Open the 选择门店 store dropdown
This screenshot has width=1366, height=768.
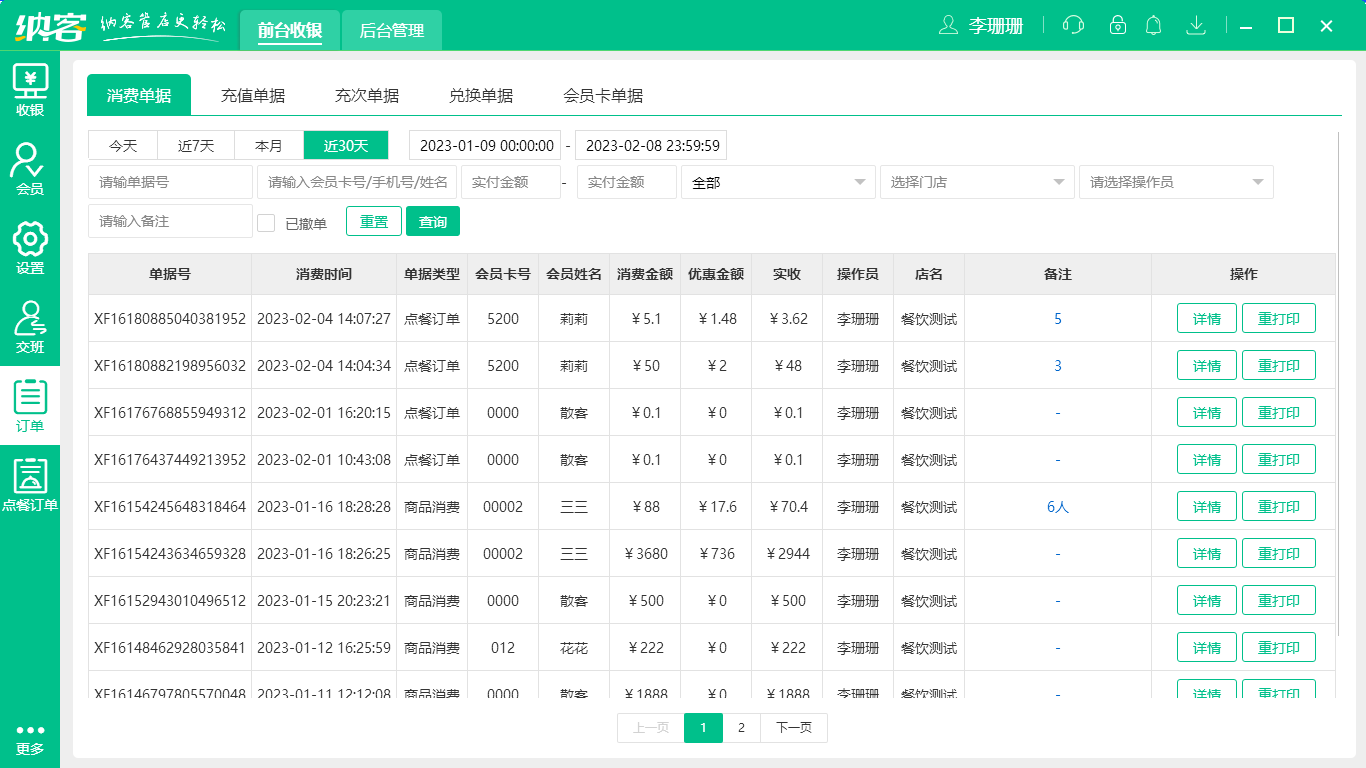976,182
